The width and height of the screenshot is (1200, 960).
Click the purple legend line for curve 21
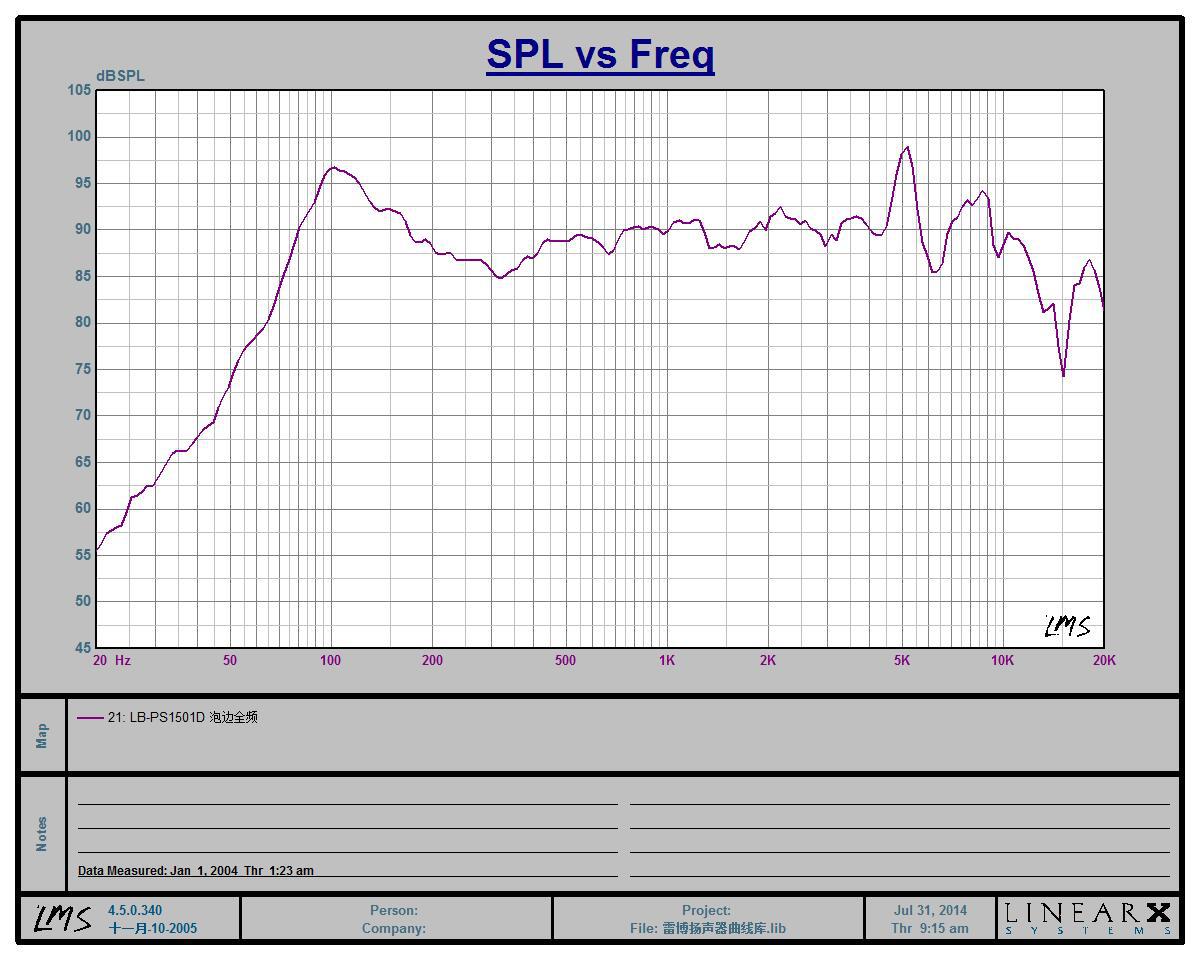point(90,717)
